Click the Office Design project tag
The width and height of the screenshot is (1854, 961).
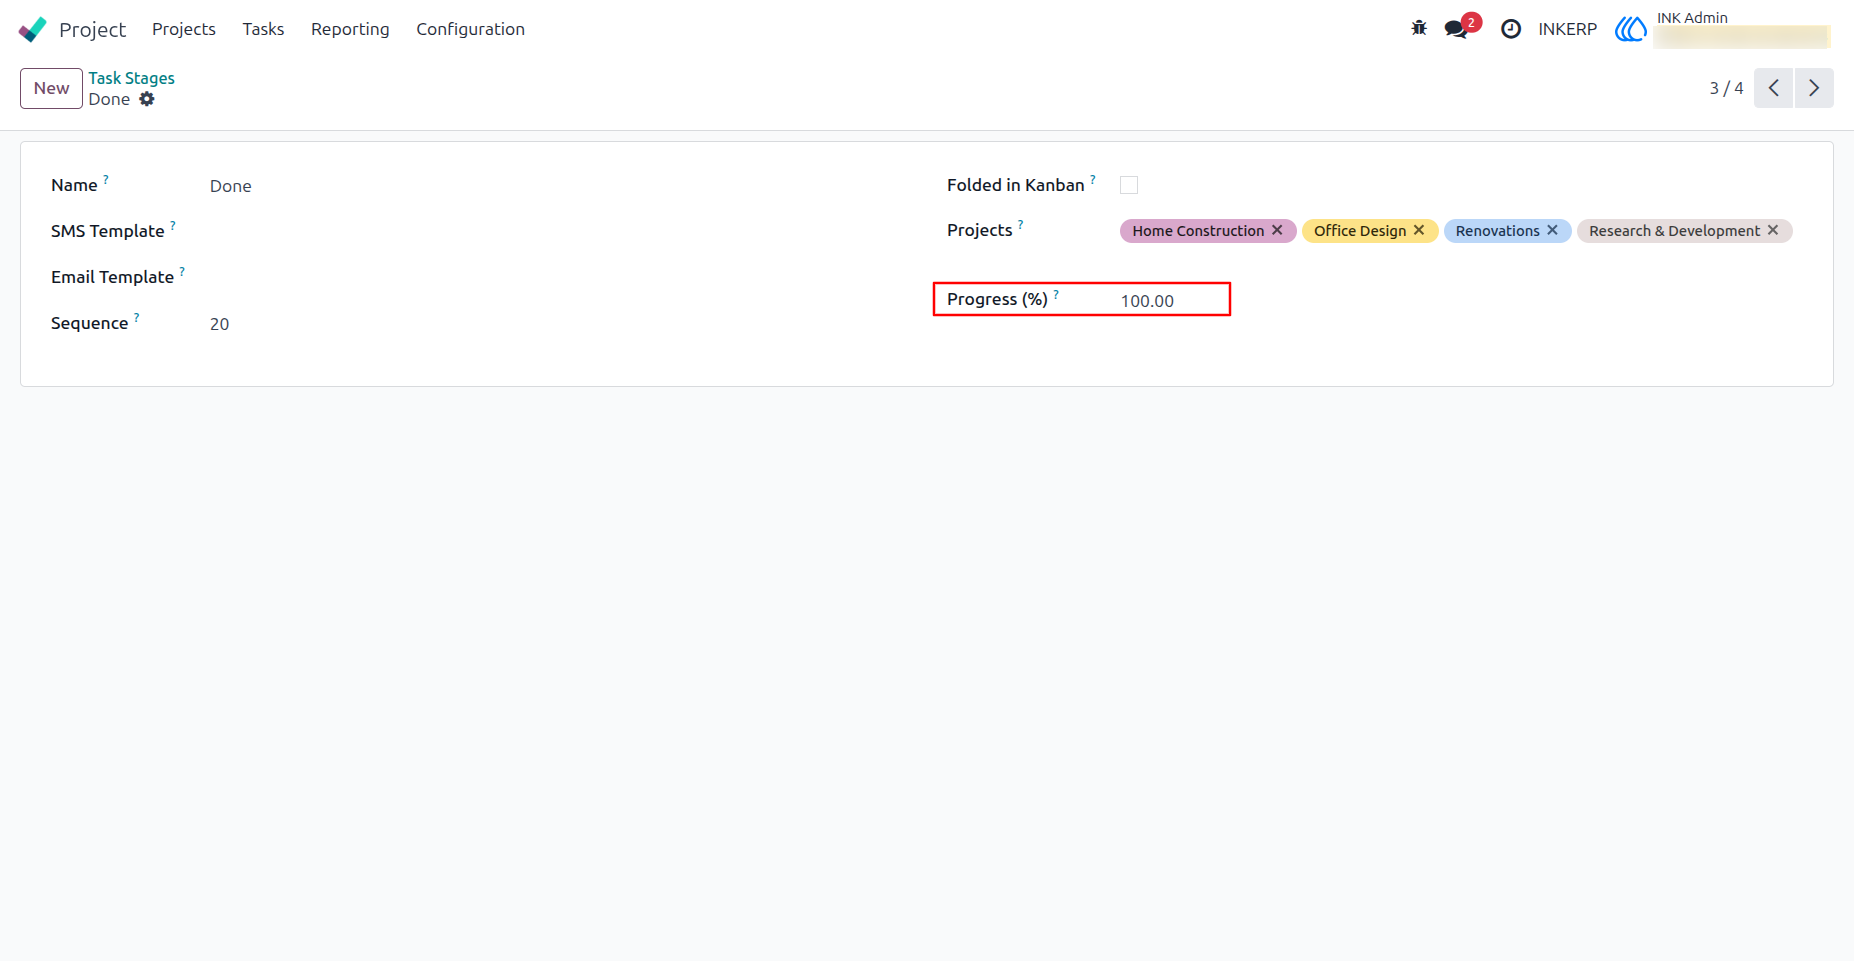1360,231
